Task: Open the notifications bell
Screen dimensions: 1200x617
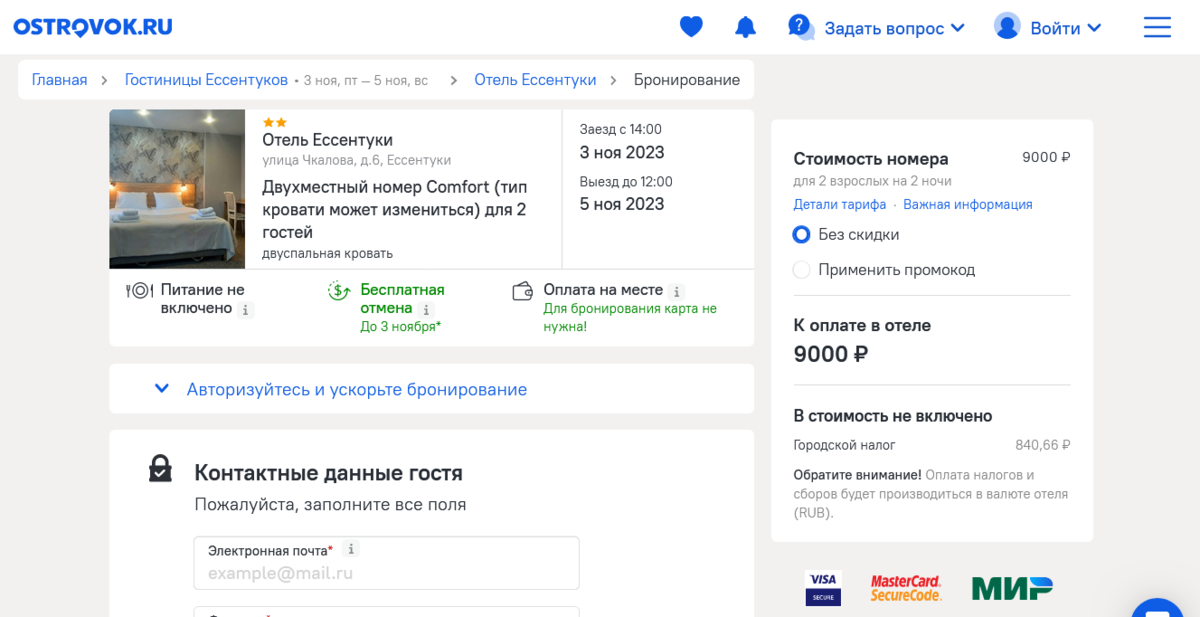Action: tap(745, 27)
